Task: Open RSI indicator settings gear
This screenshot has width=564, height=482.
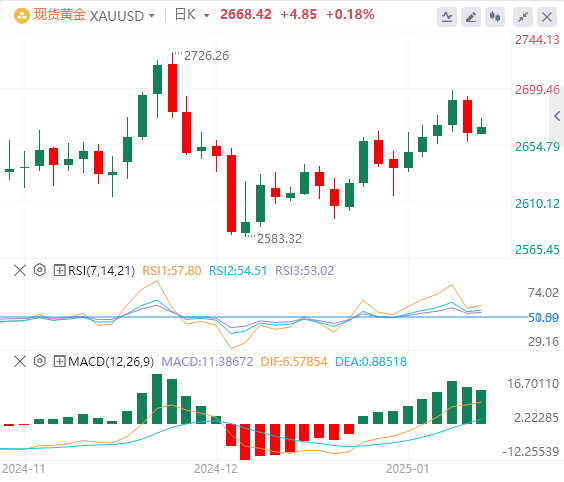Action: (40, 270)
